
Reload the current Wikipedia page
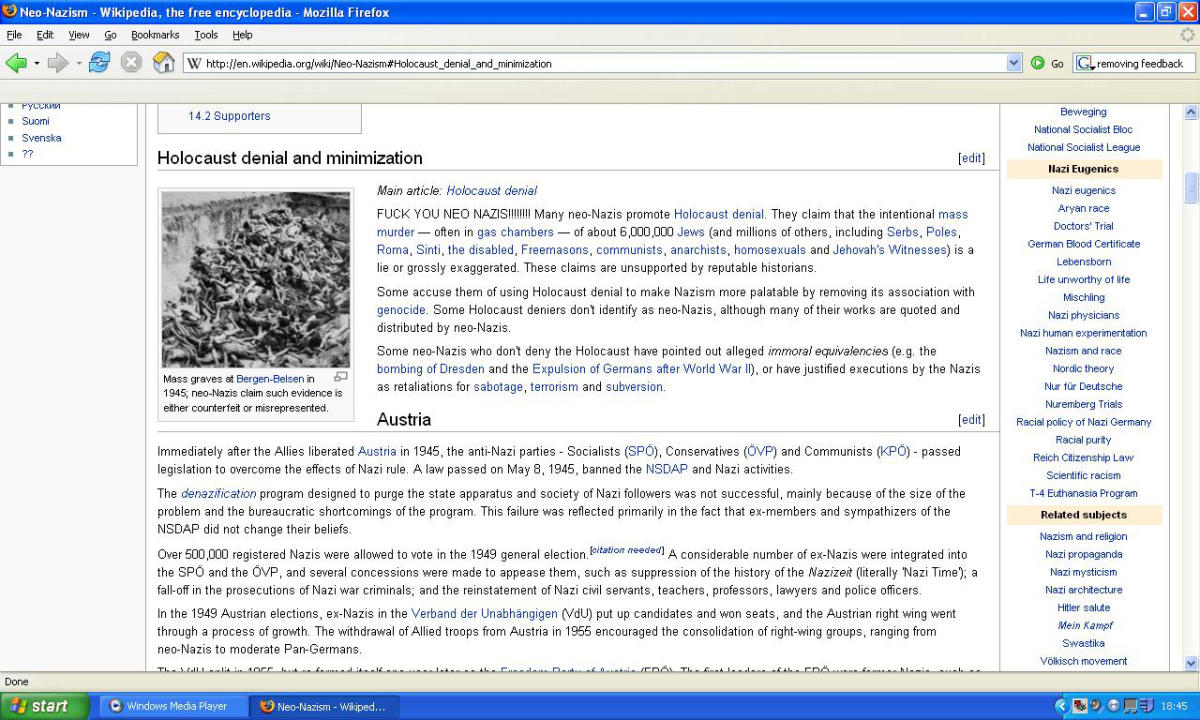coord(98,62)
